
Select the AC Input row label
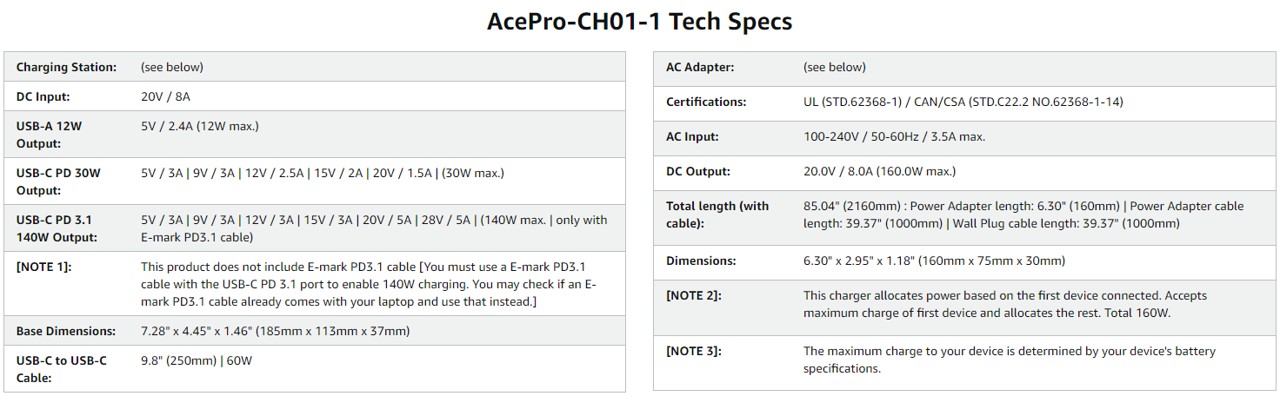coord(692,136)
